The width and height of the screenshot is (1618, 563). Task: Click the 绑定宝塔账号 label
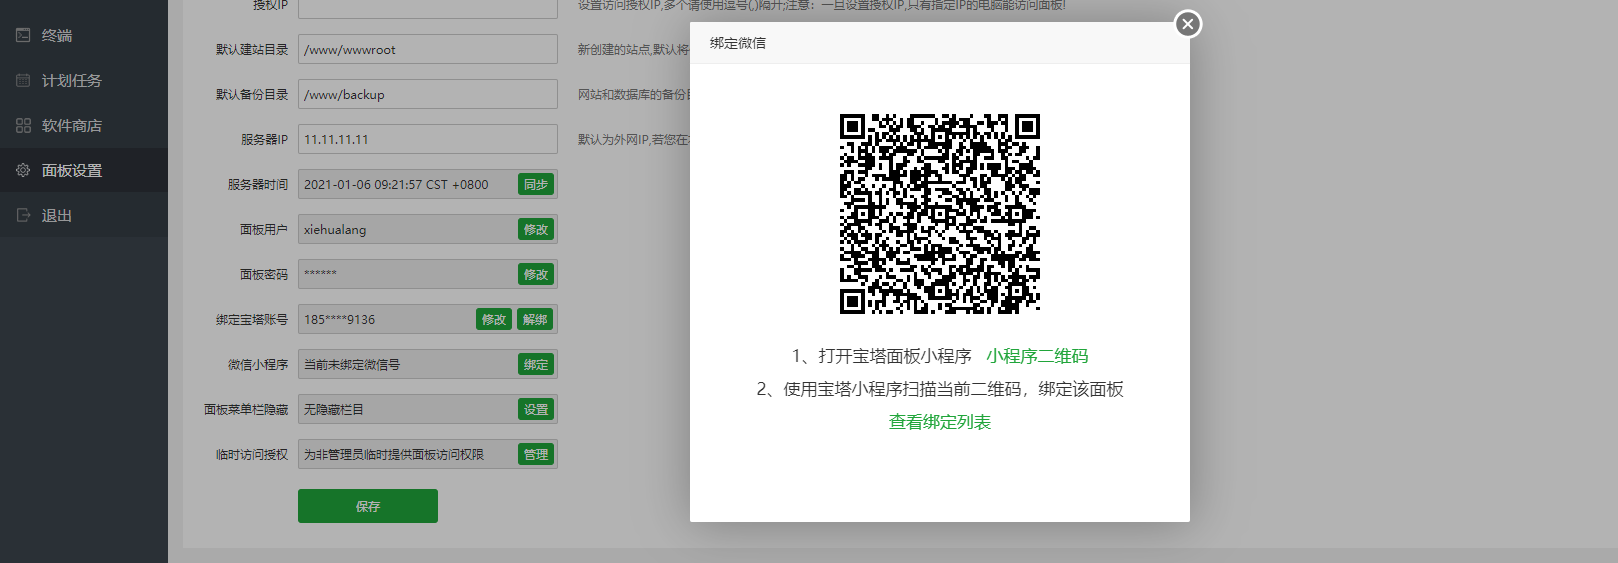click(252, 319)
